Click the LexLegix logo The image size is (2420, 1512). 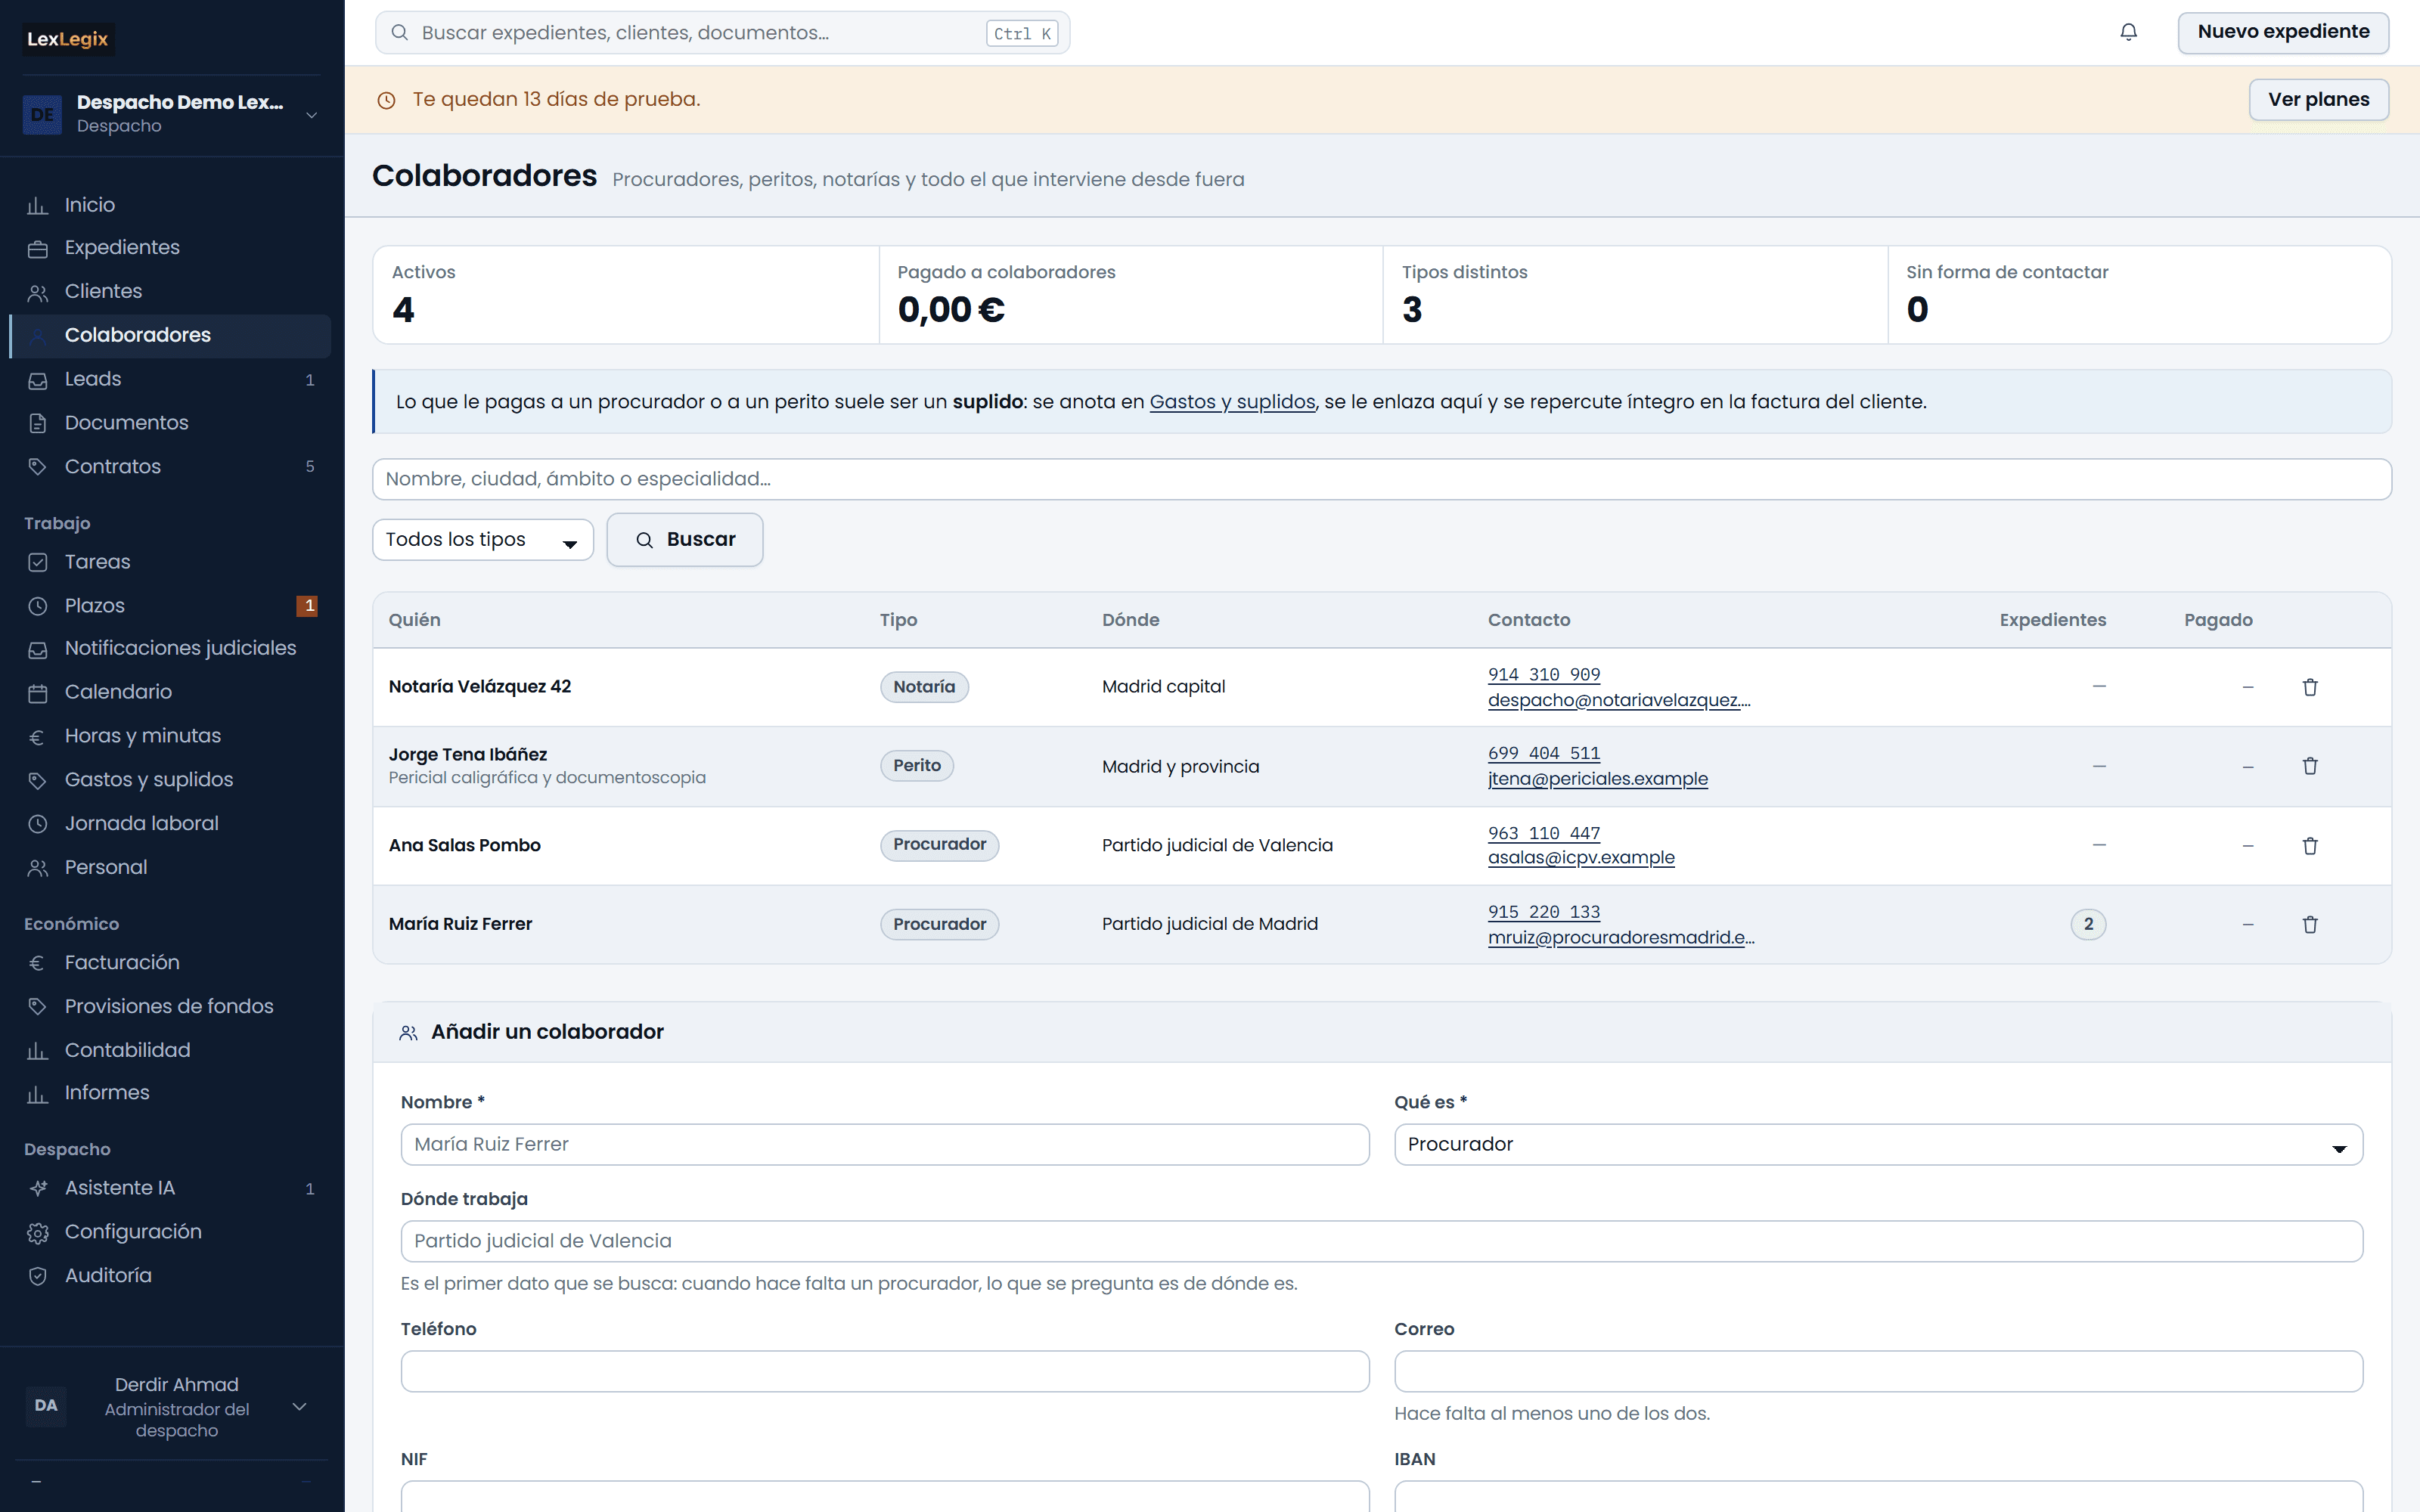[68, 39]
